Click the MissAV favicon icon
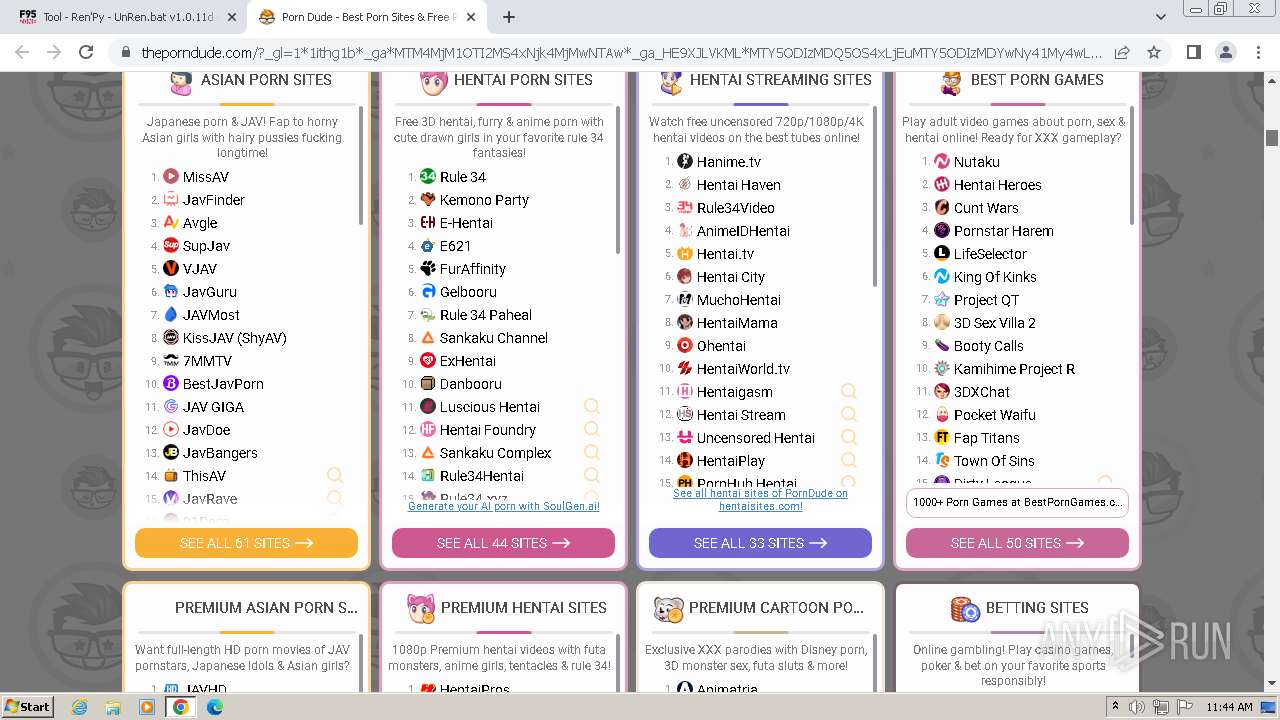This screenshot has width=1280, height=720. pos(171,176)
